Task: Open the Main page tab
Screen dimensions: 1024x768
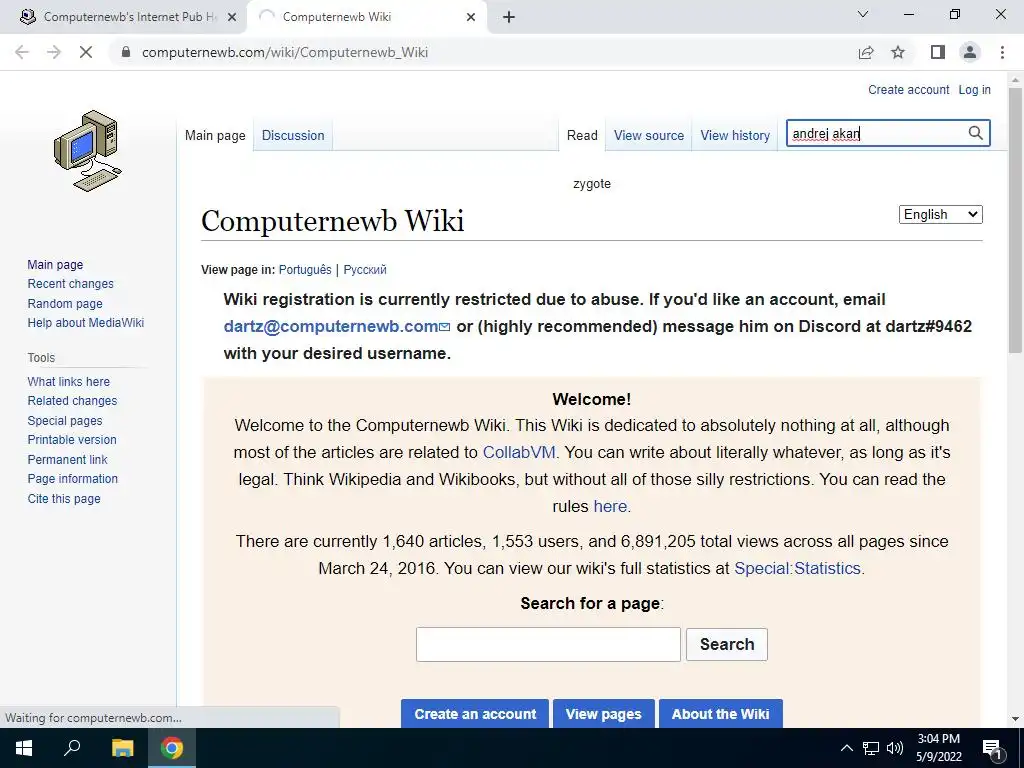Action: tap(215, 135)
